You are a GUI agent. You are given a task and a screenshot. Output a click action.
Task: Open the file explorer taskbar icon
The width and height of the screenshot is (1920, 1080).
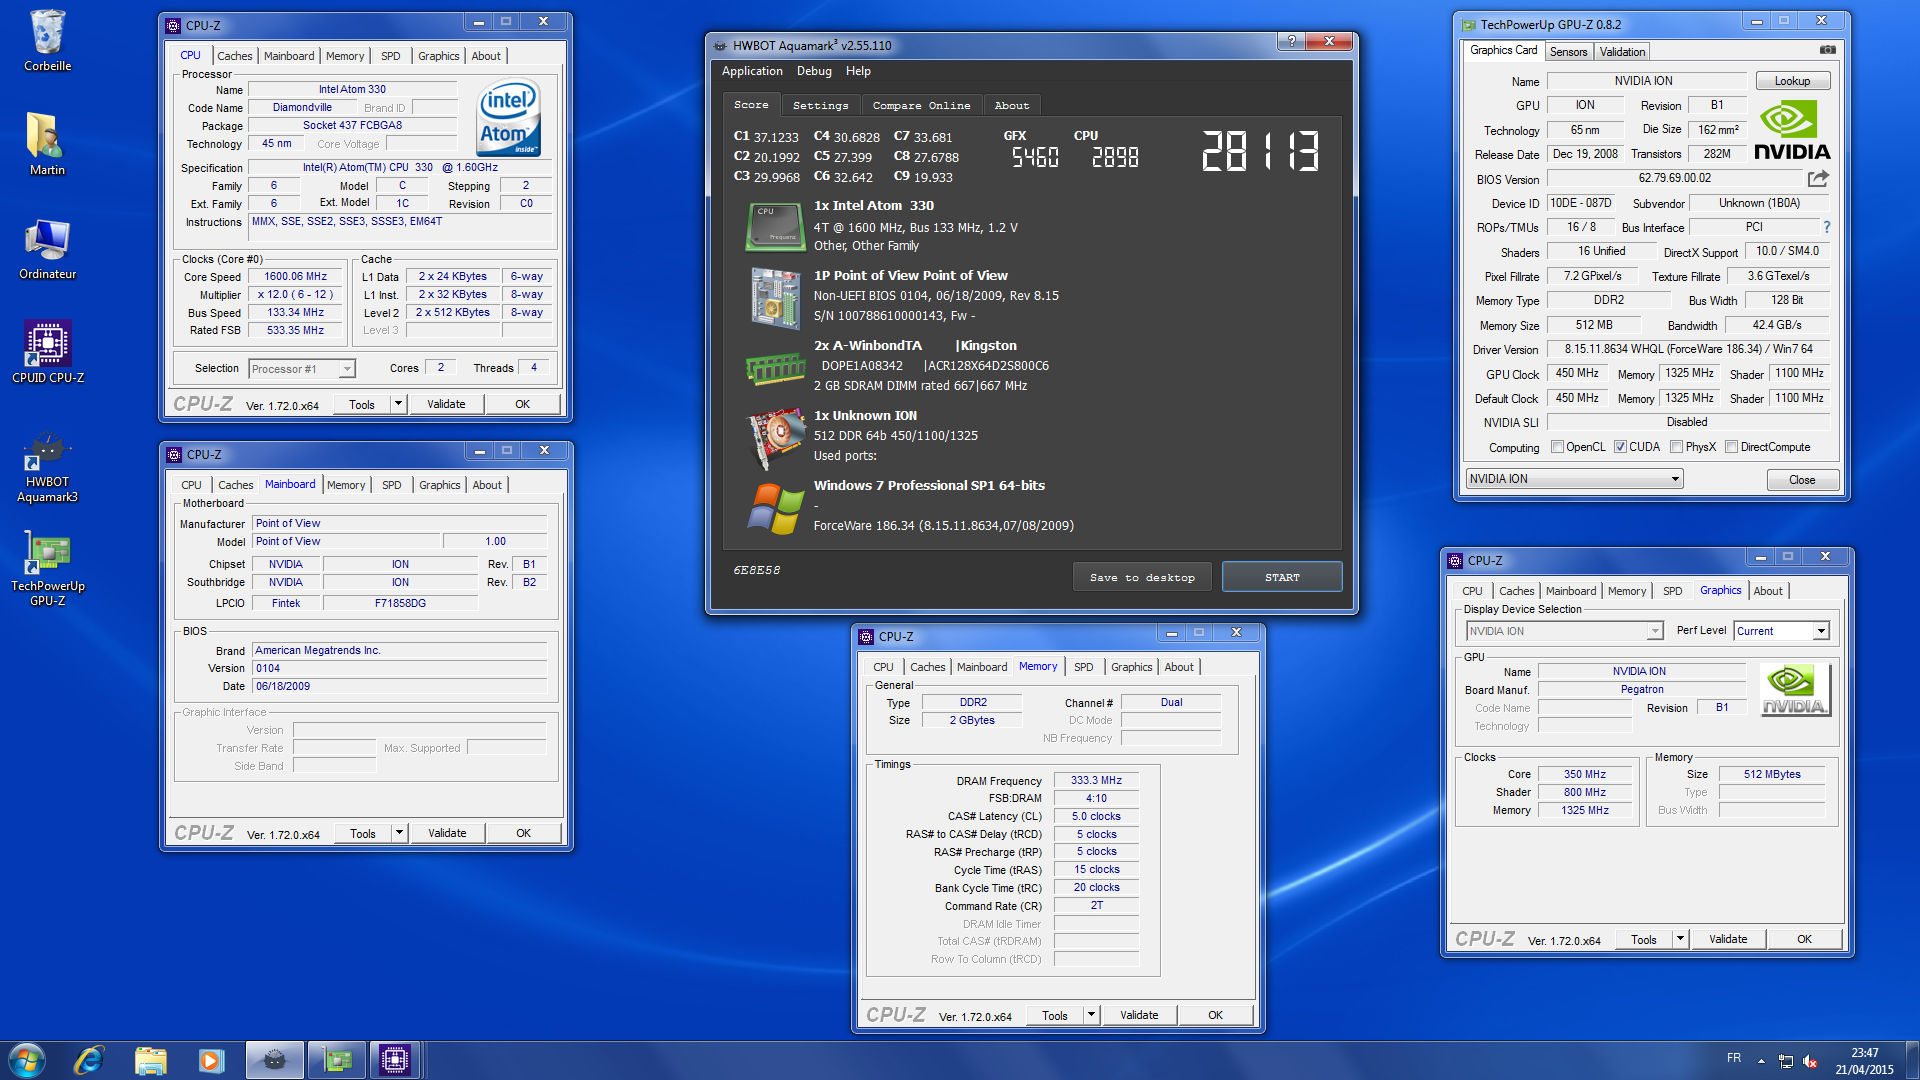click(150, 1060)
